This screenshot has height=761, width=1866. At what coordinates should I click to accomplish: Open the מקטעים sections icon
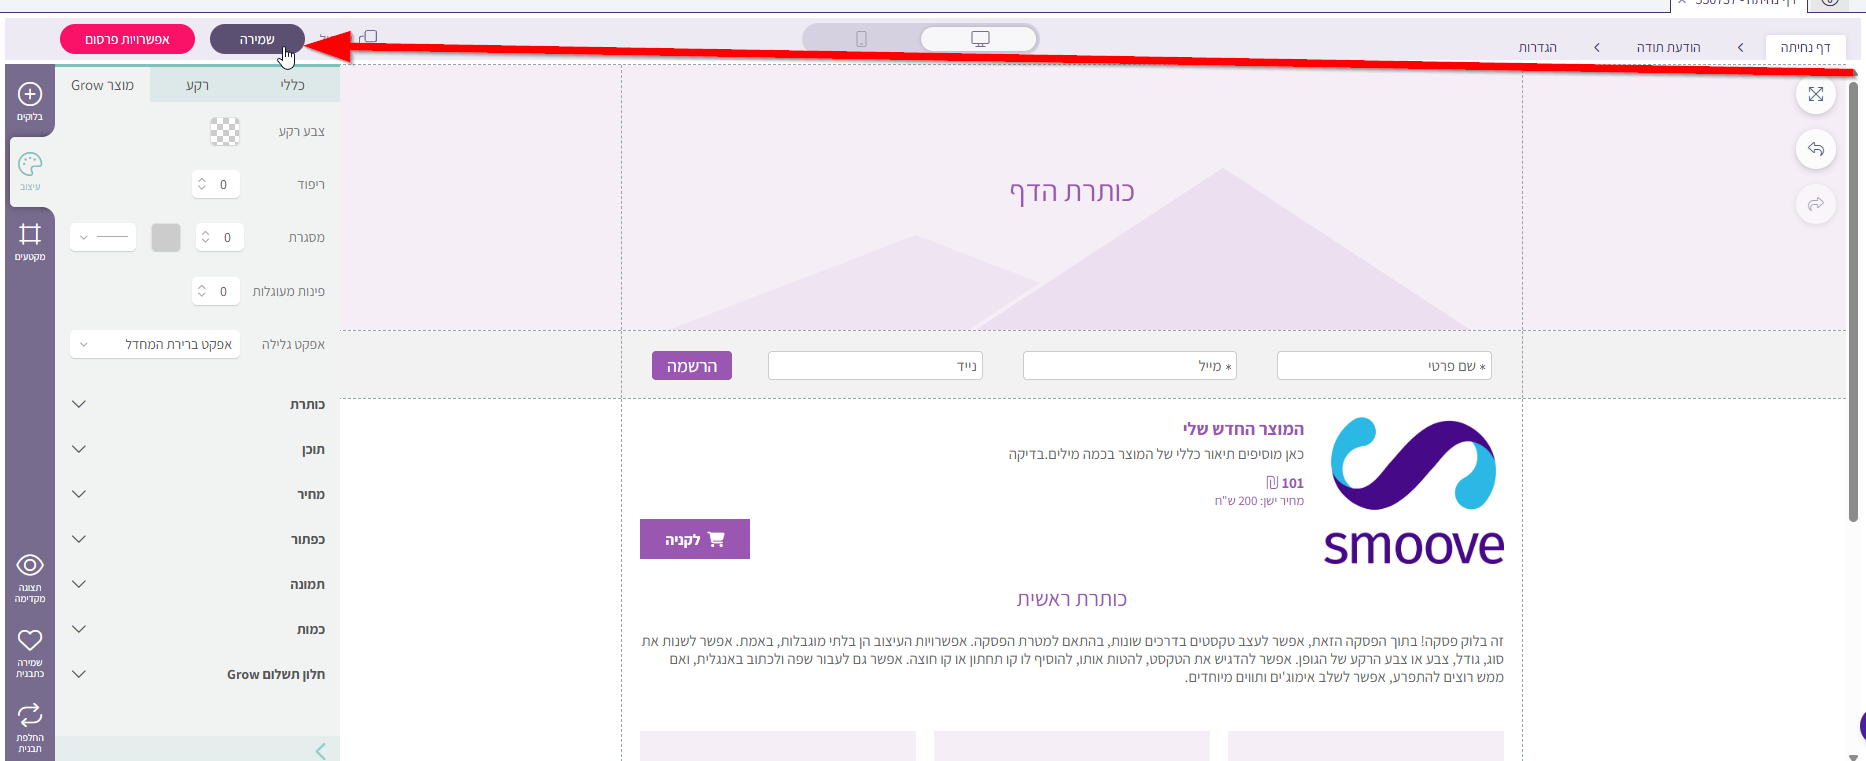pos(30,235)
